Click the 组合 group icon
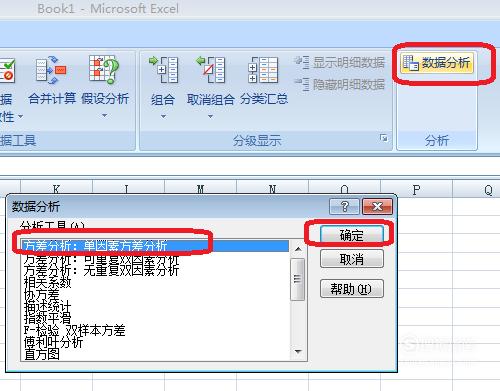500x391 pixels. coord(163,70)
